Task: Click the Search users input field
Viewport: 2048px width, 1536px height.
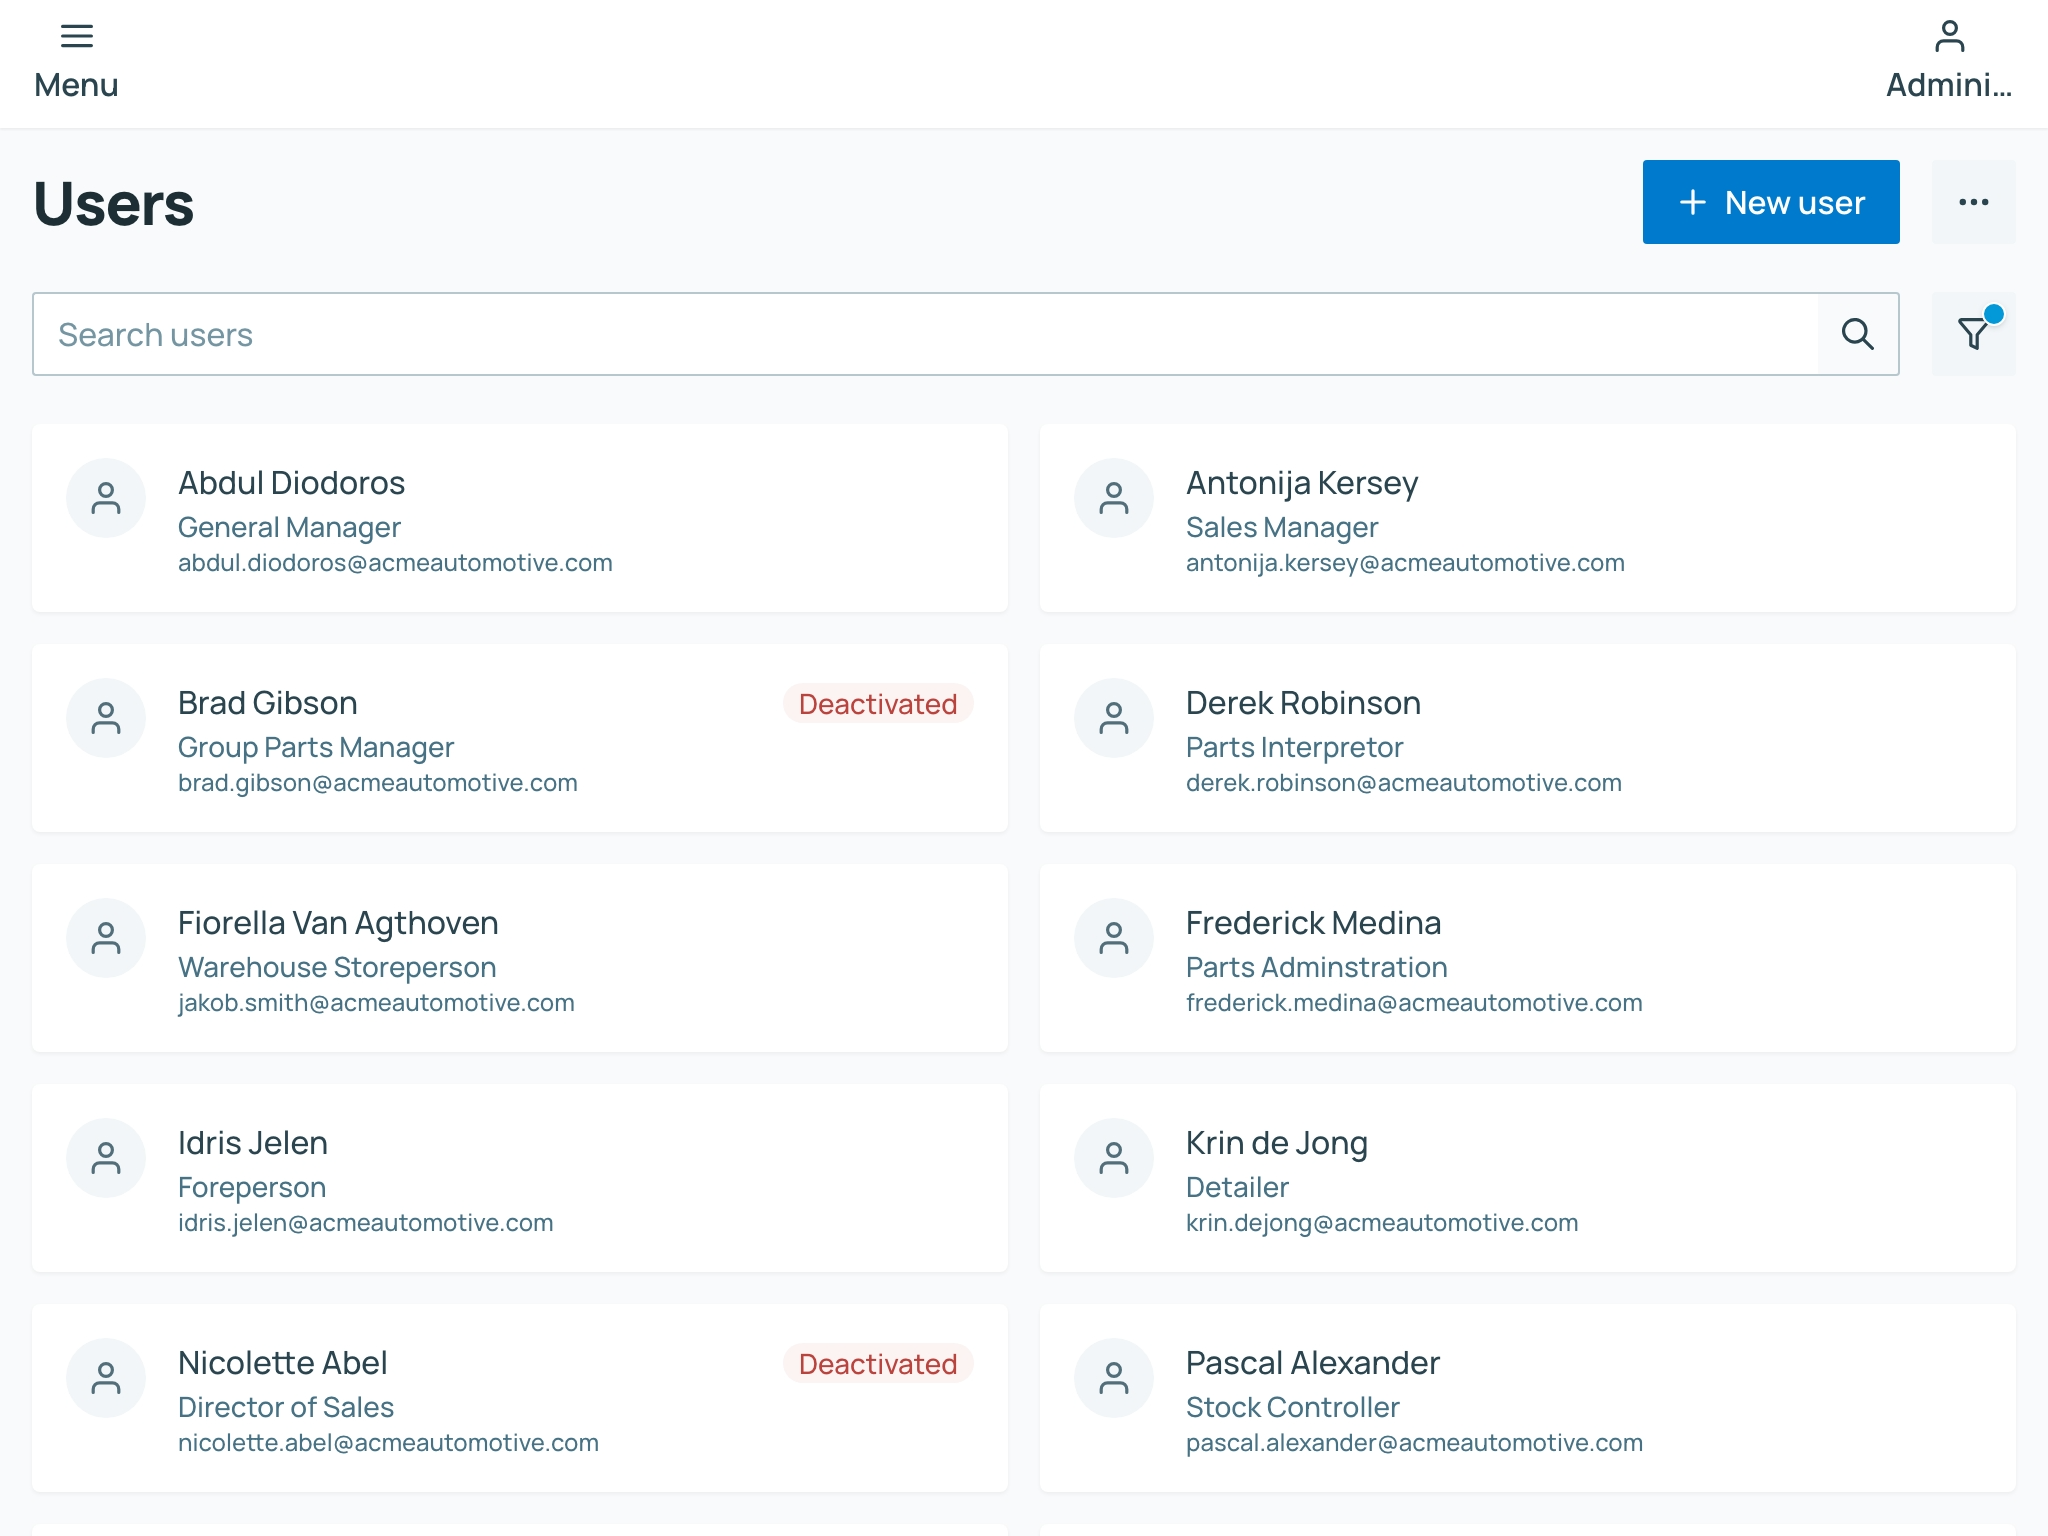Action: pos(925,334)
